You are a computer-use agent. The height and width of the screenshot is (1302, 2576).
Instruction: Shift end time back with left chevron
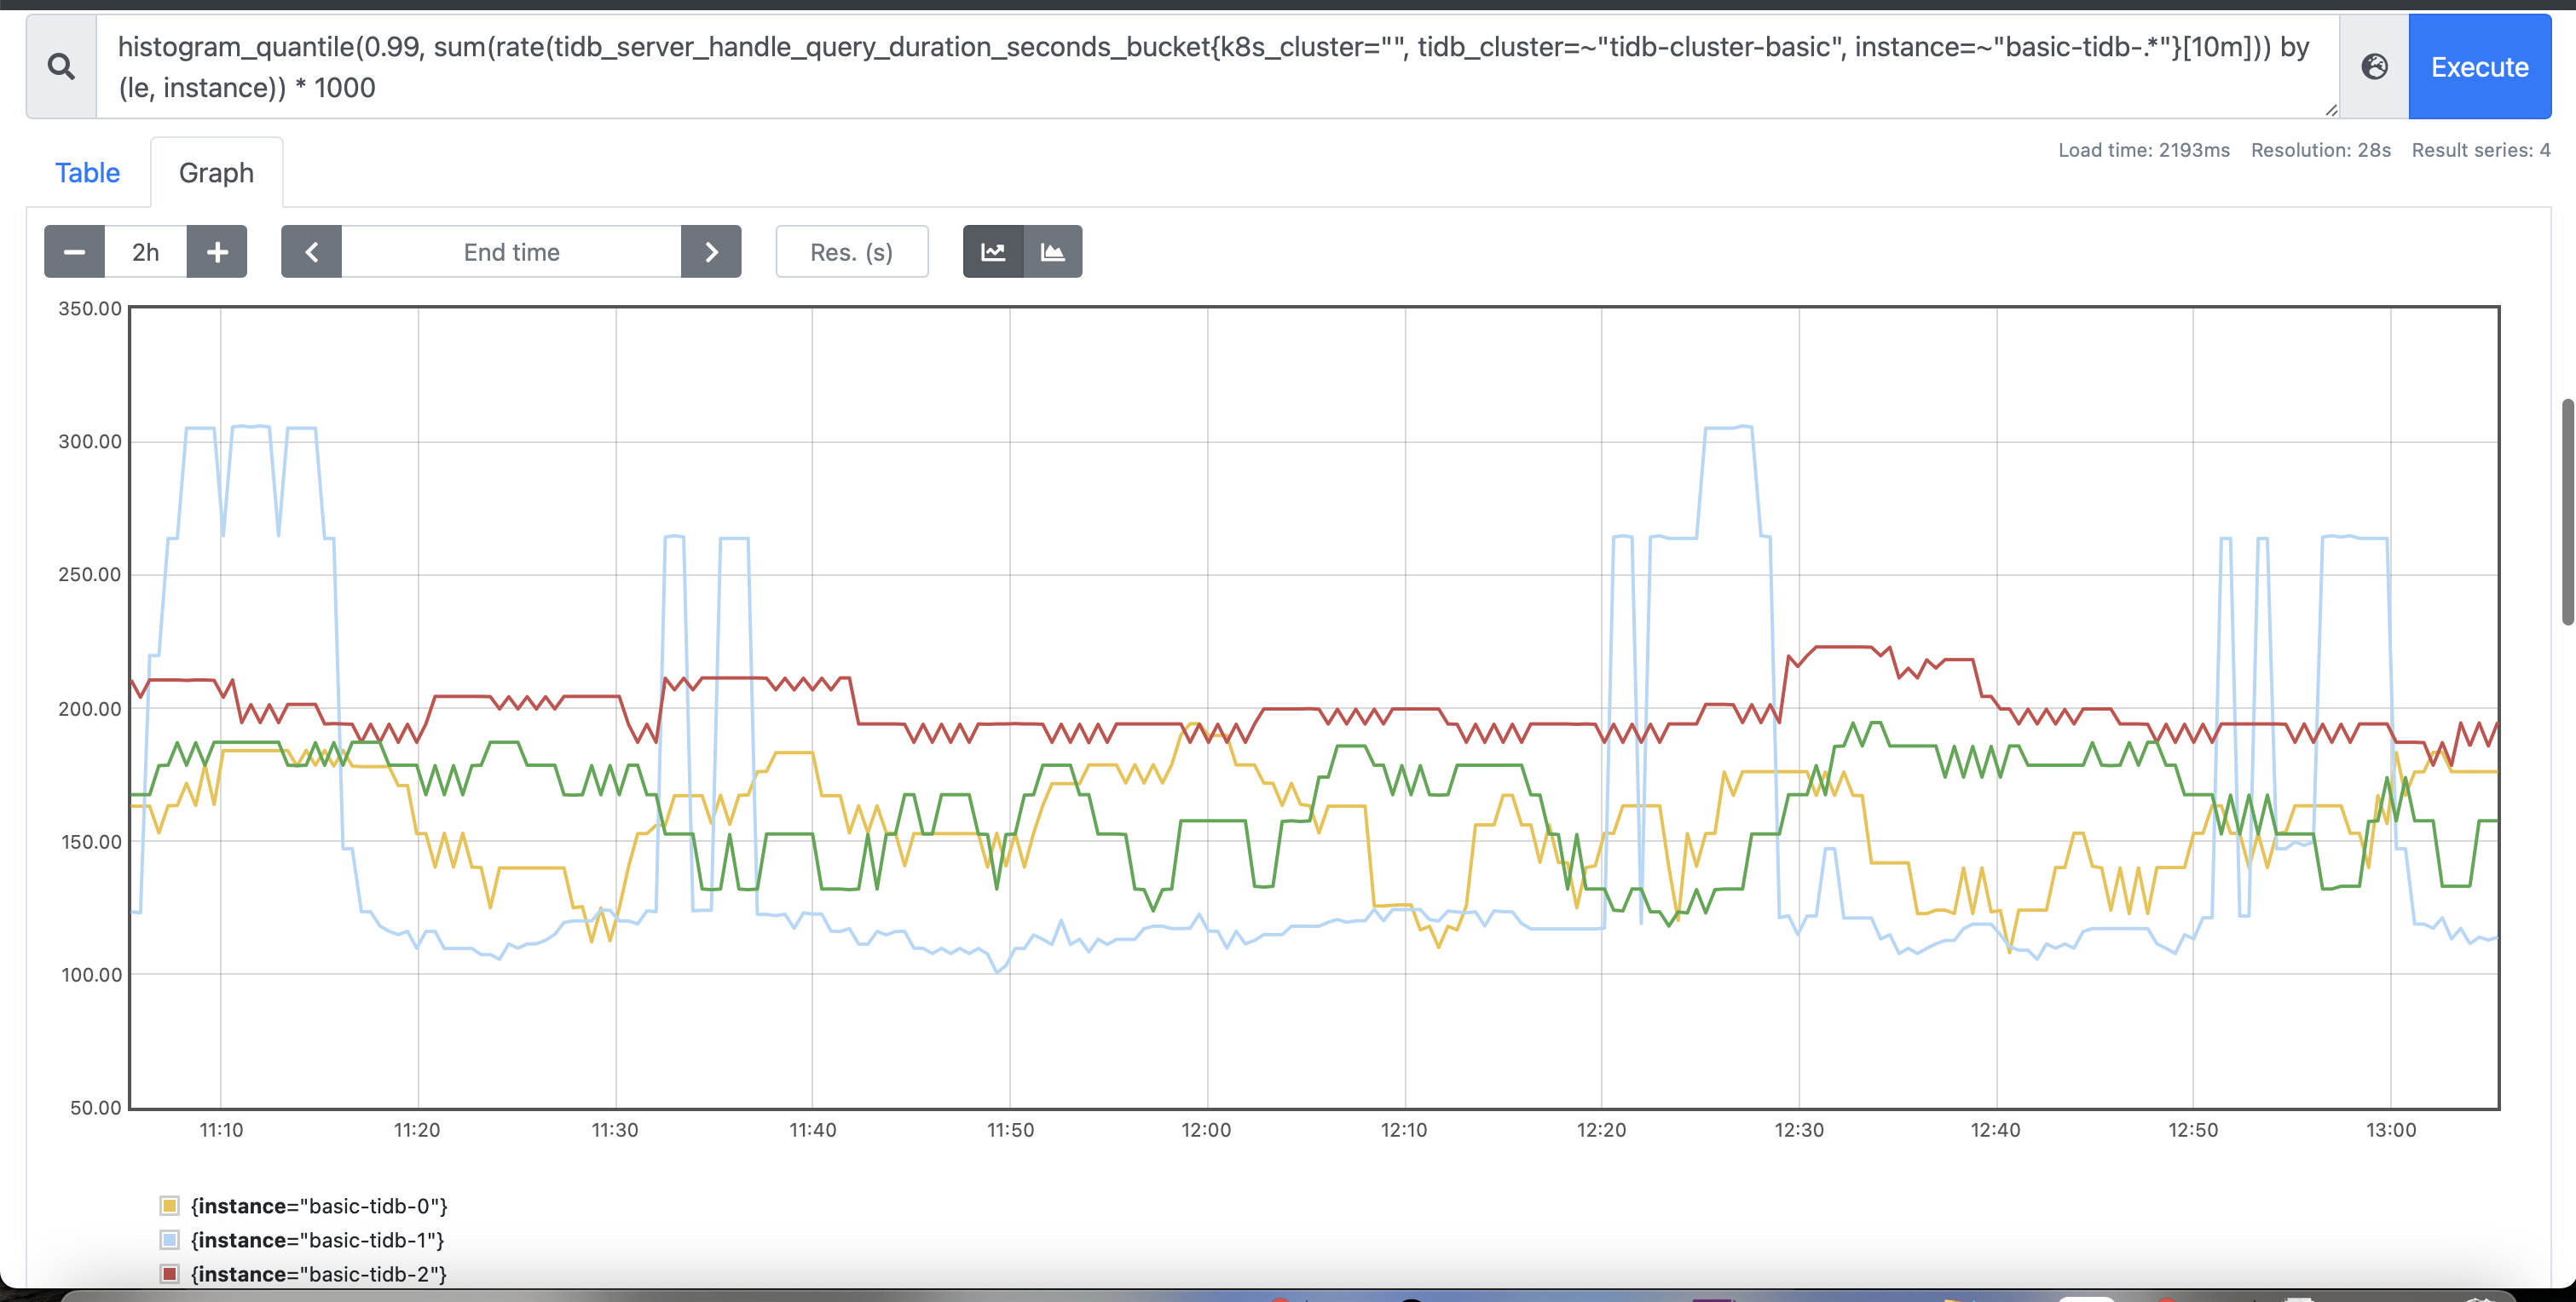pos(311,252)
